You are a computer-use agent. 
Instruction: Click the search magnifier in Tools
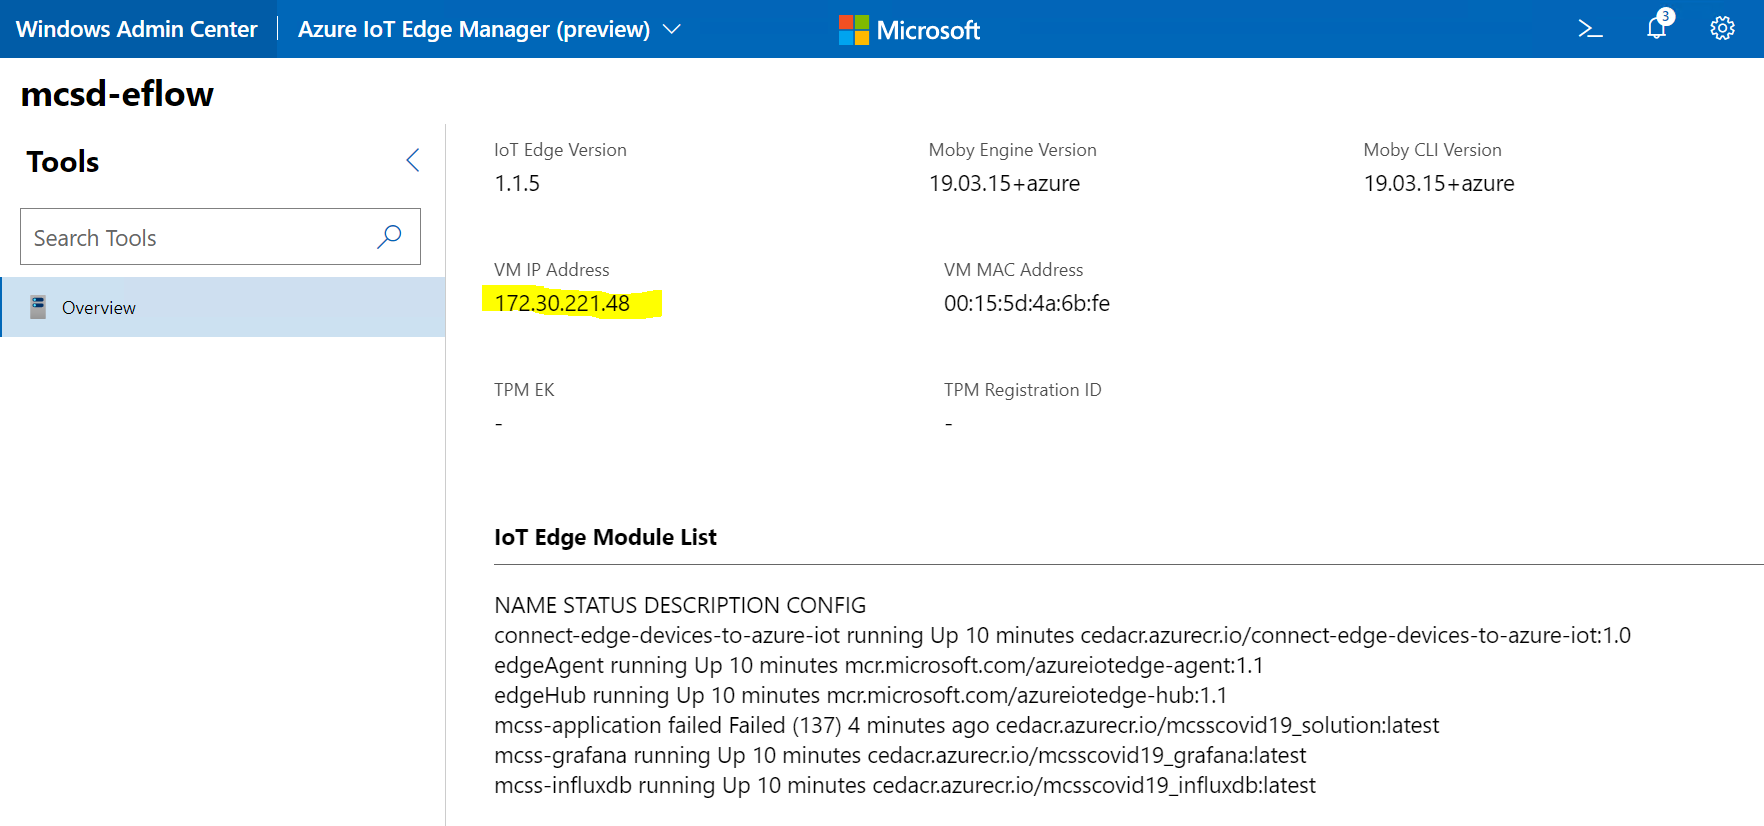coord(389,237)
